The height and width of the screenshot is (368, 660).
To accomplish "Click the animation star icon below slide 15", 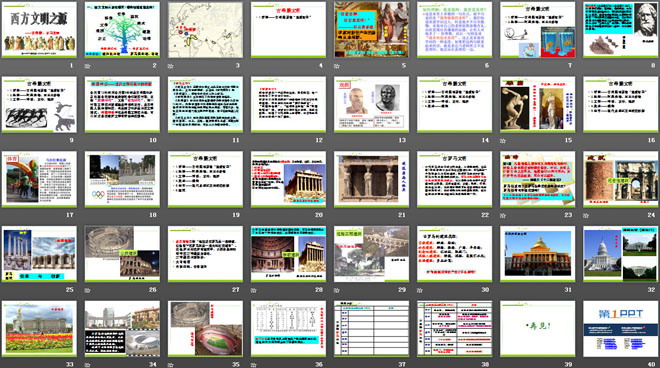I will [x=503, y=140].
